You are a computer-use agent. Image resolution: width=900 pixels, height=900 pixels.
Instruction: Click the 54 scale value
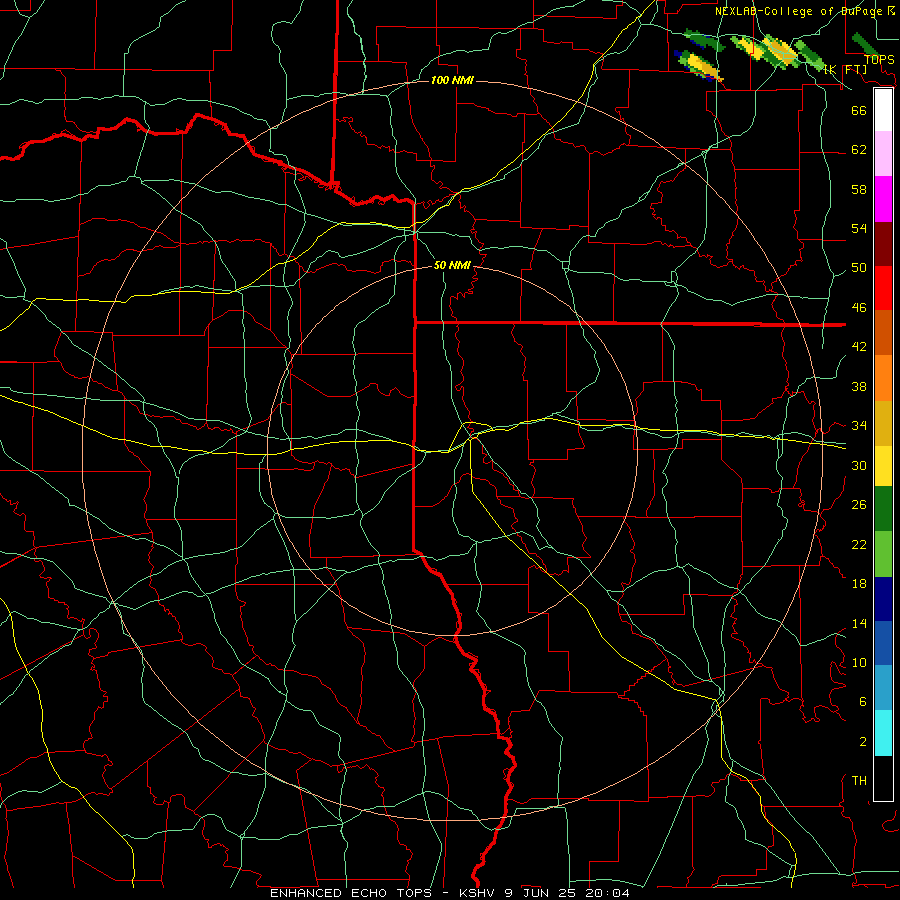(859, 228)
